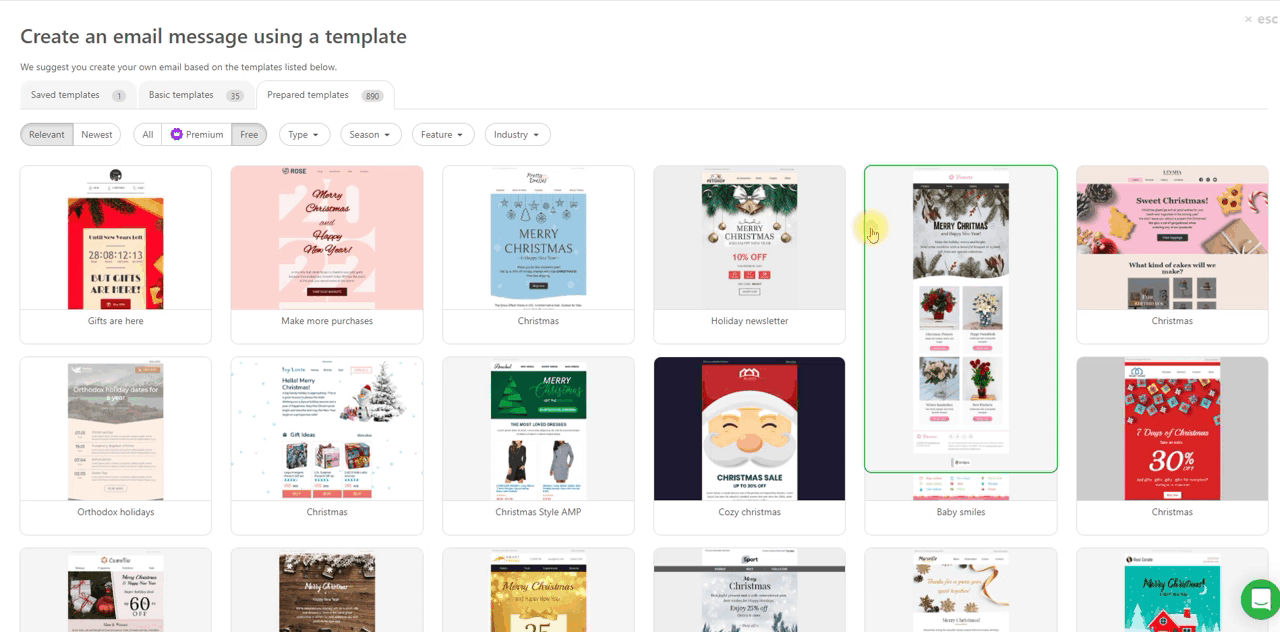Filter by Premium templates

coord(197,134)
